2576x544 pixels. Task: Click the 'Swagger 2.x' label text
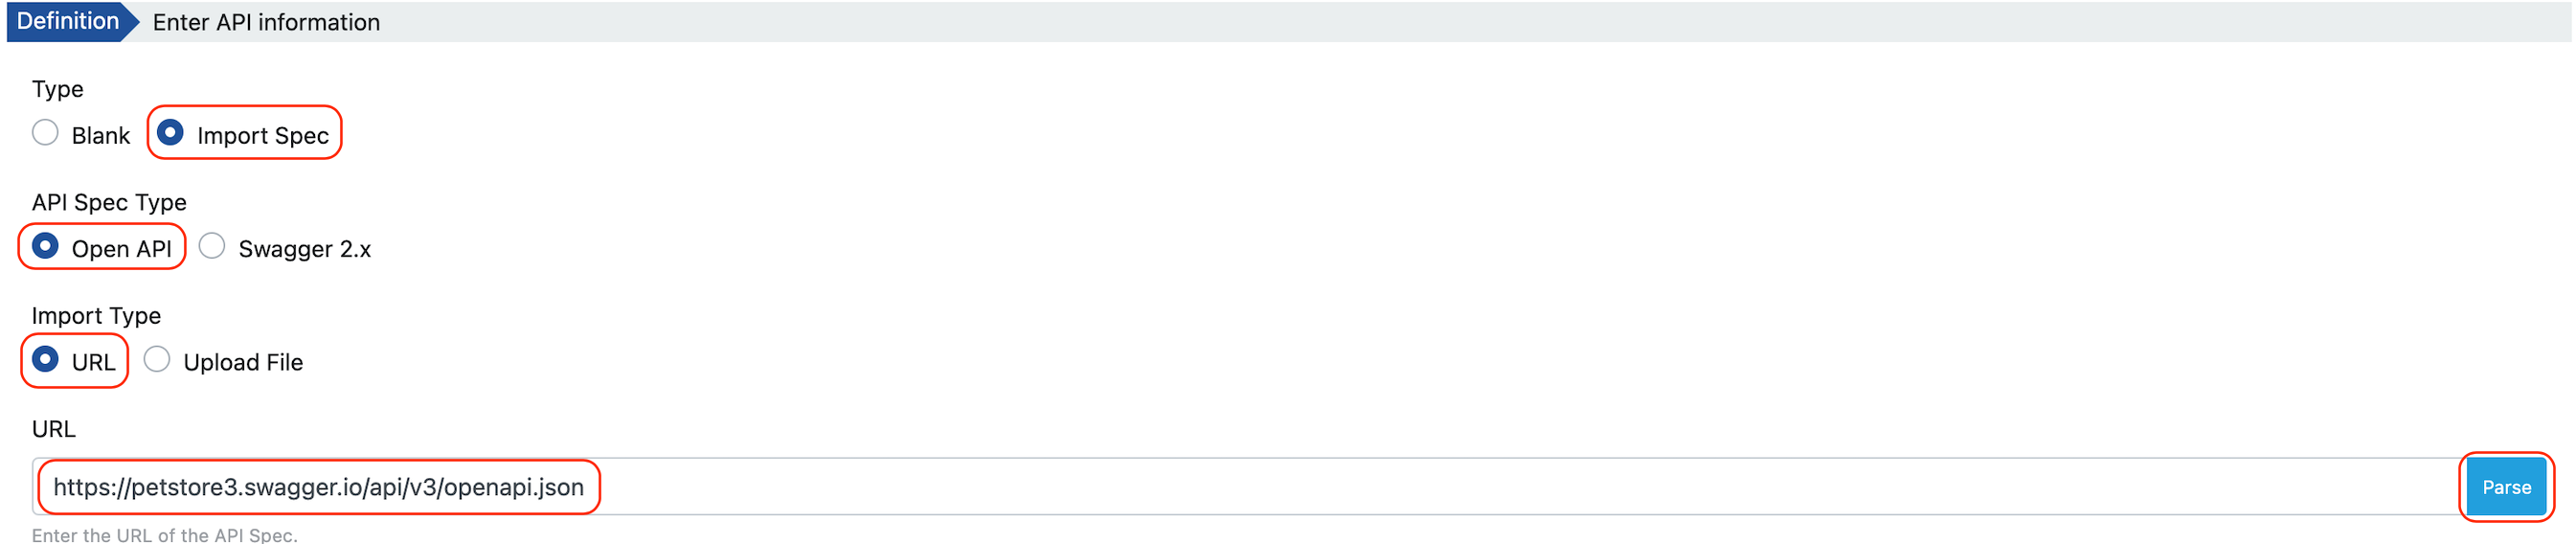point(304,249)
